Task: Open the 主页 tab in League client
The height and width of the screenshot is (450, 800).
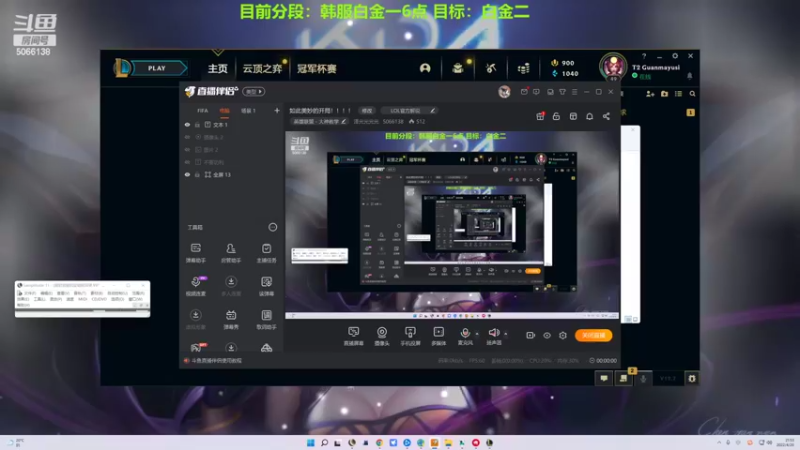Action: tap(217, 68)
